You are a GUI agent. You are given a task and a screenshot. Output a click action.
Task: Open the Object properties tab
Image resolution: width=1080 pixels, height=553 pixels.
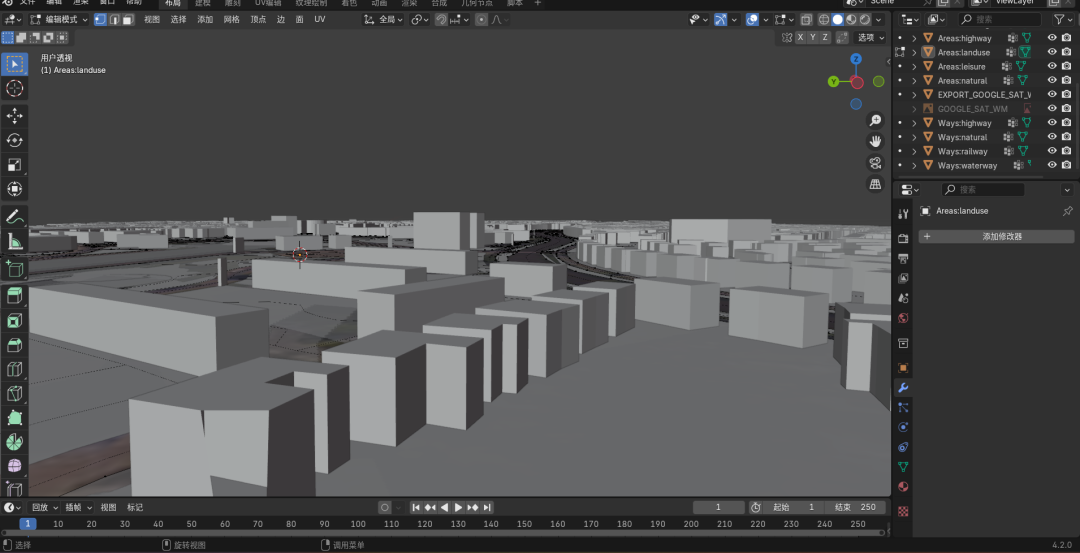coord(904,368)
